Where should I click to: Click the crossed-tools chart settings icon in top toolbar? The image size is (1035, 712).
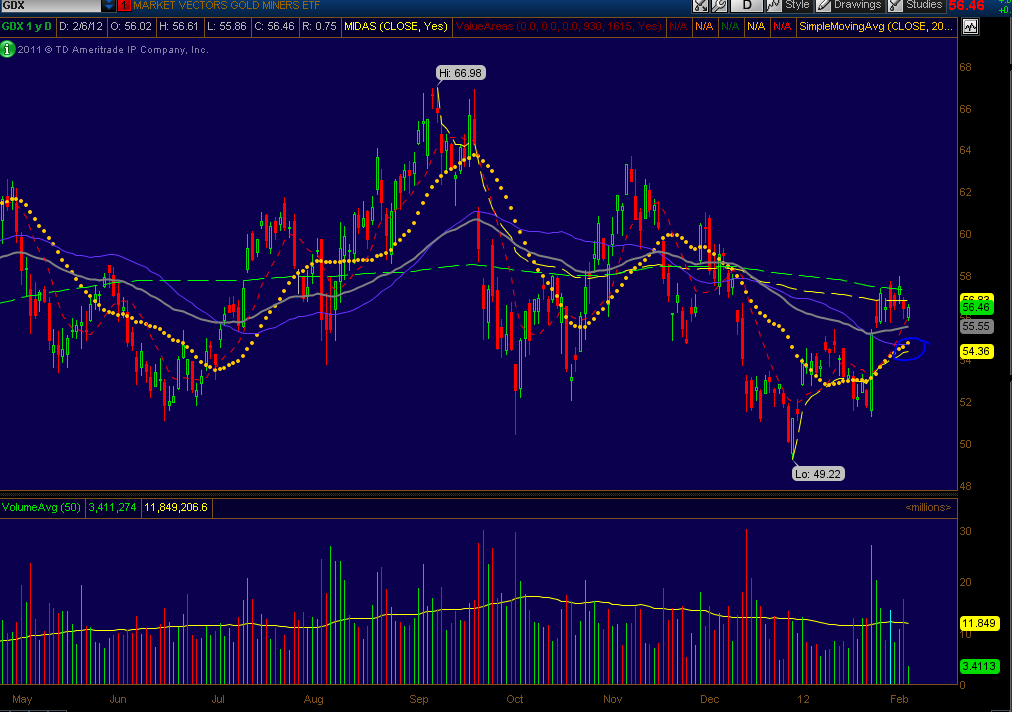(700, 5)
